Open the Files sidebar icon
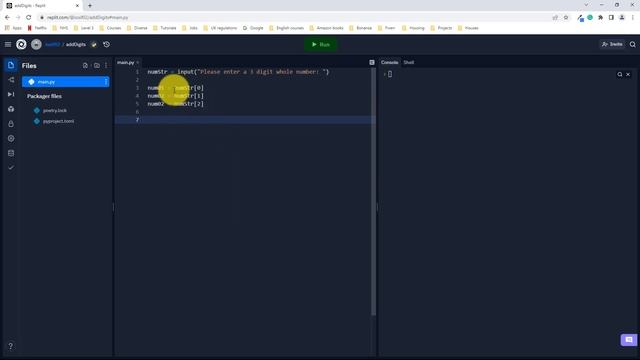Viewport: 640px width, 360px height. (11, 65)
